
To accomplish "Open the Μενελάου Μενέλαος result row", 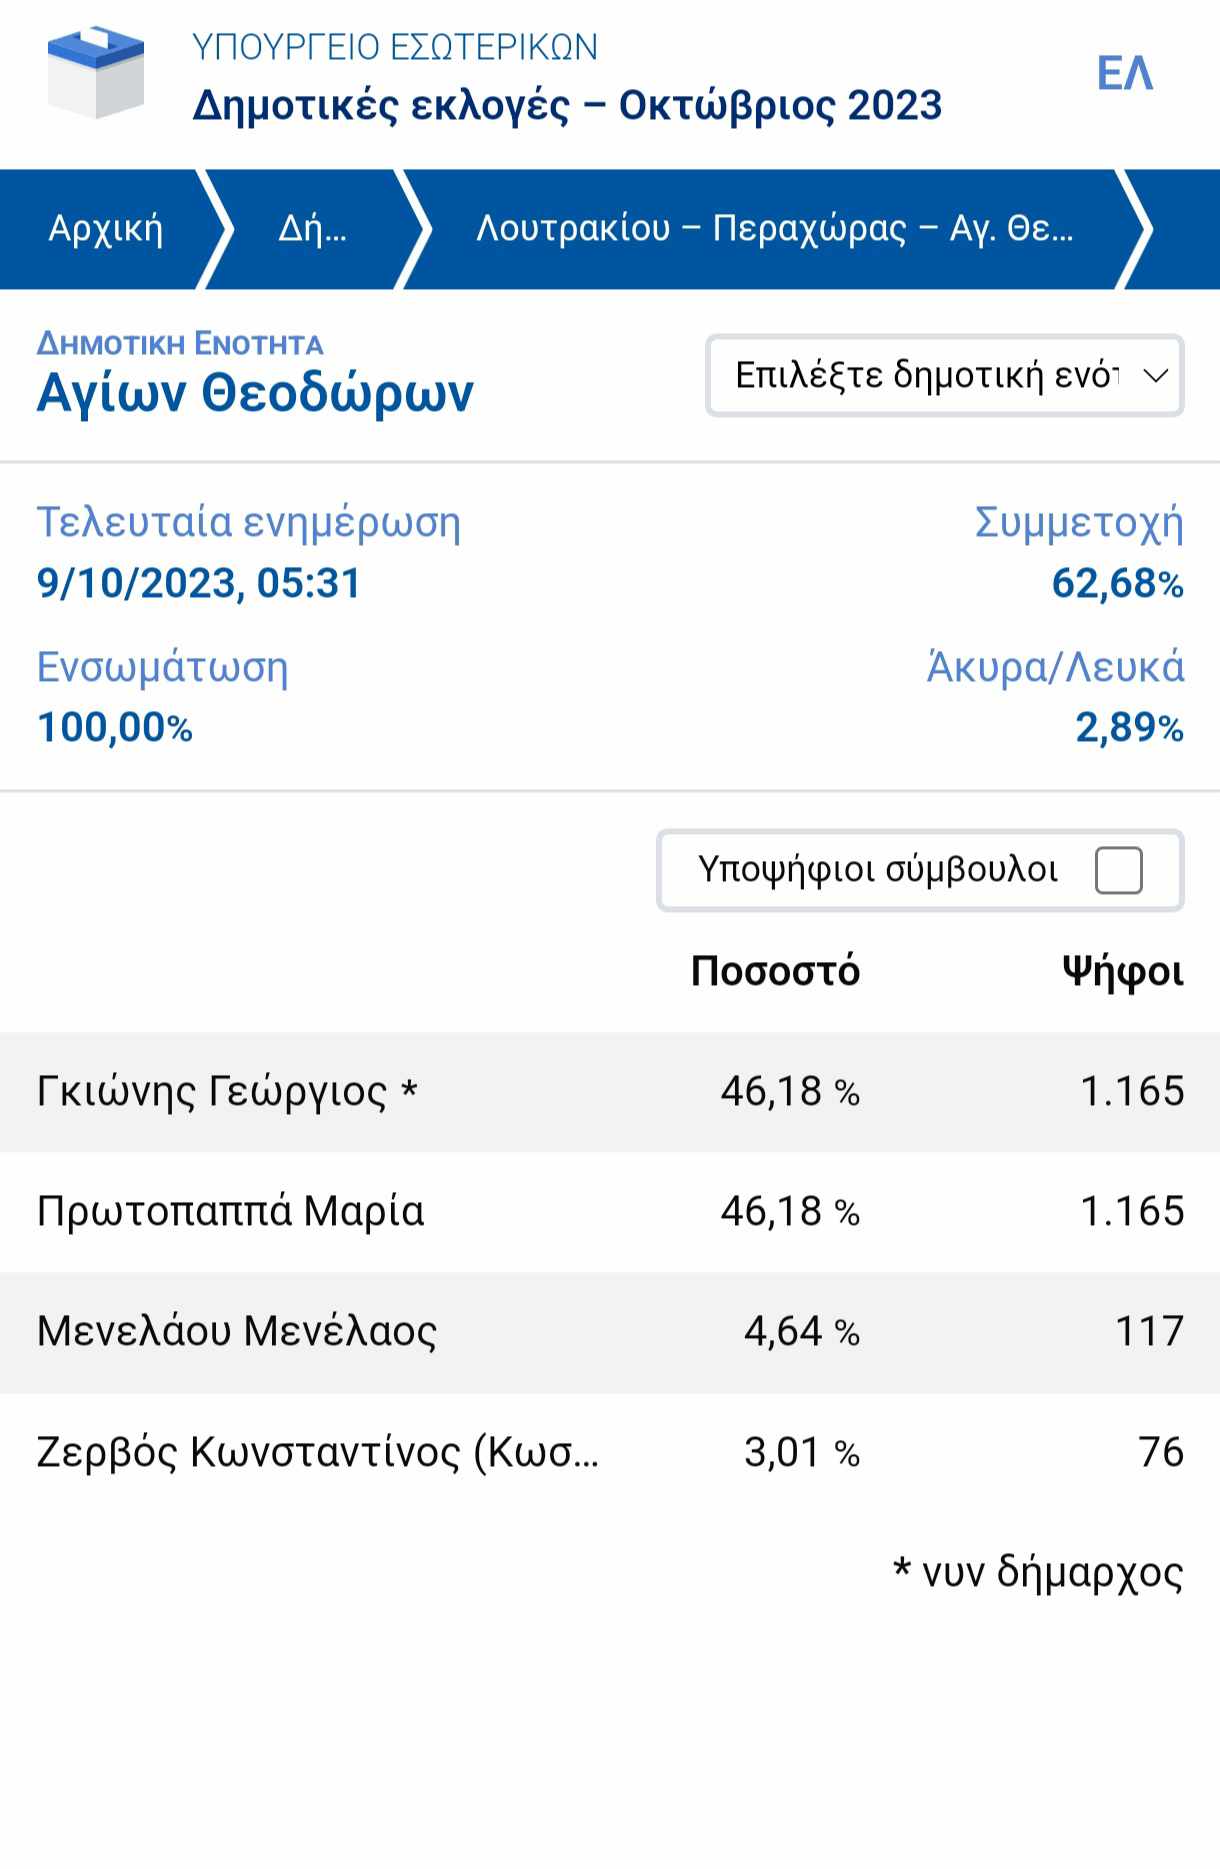I will pyautogui.click(x=610, y=1332).
